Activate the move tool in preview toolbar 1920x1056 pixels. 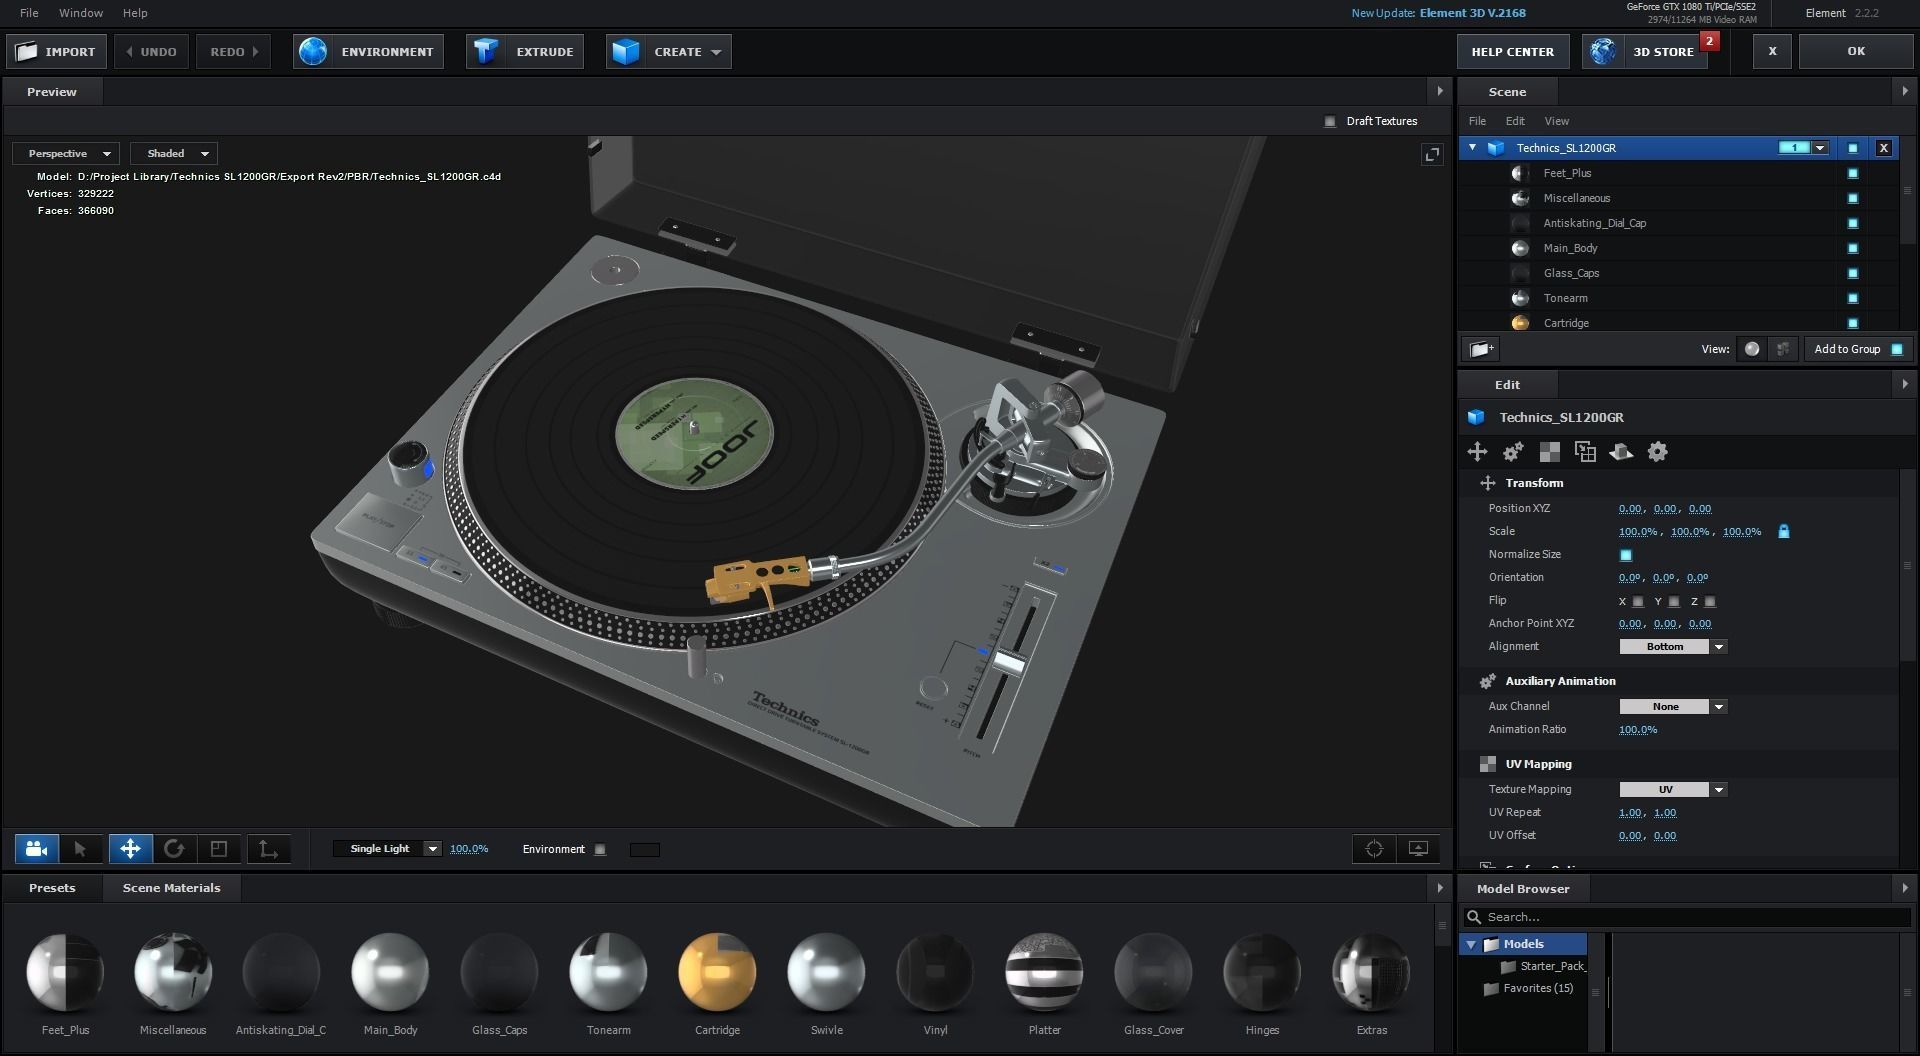[130, 849]
